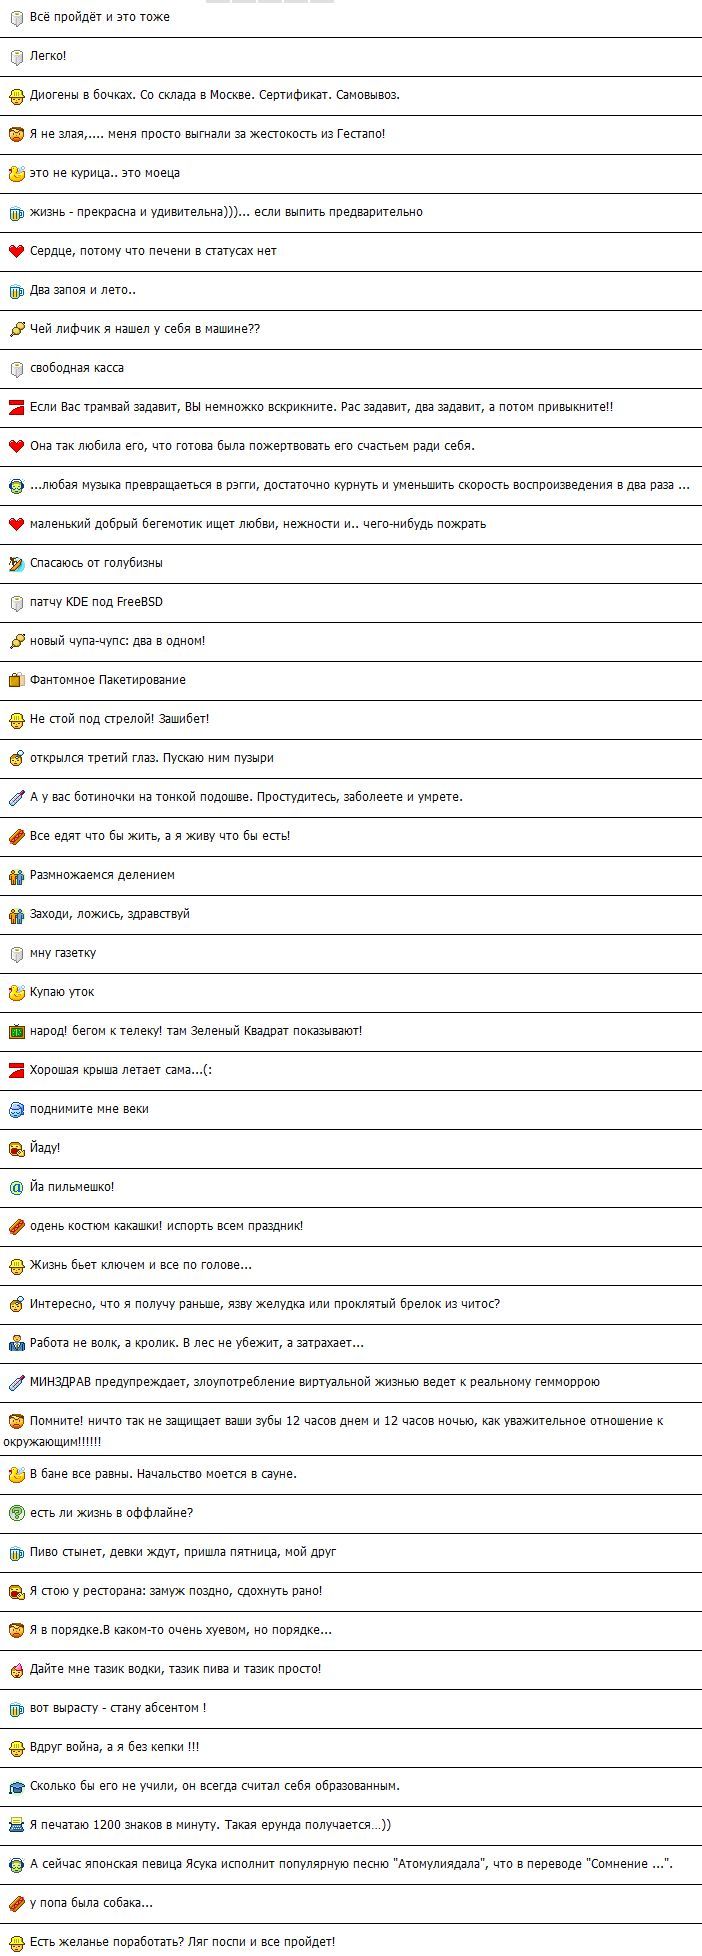The width and height of the screenshot is (702, 1956).
Task: Pick the status "поднимите мне веки"
Action: pos(89,1109)
